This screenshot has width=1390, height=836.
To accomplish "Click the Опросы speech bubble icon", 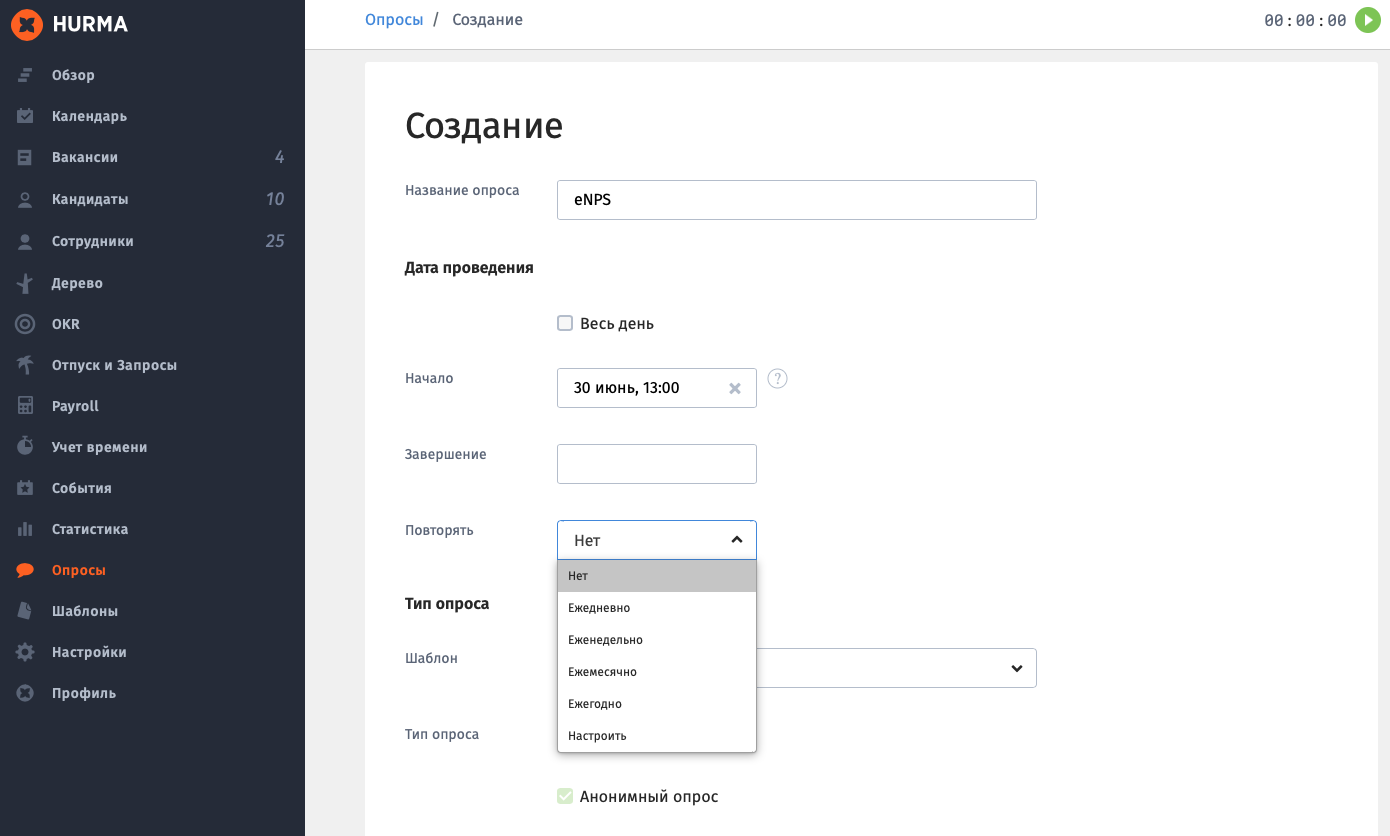I will pos(26,570).
